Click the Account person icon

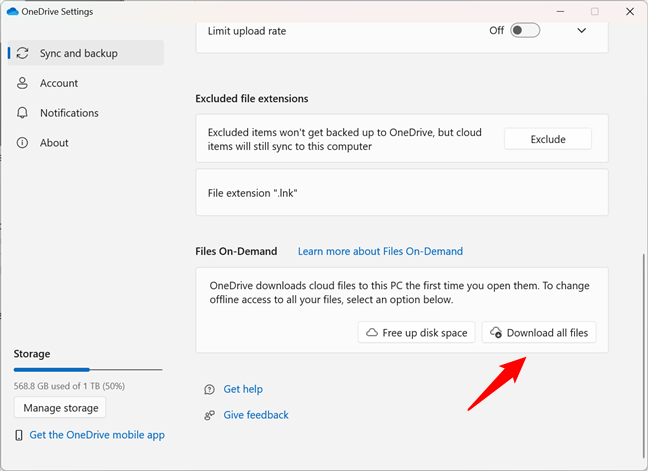tap(23, 83)
